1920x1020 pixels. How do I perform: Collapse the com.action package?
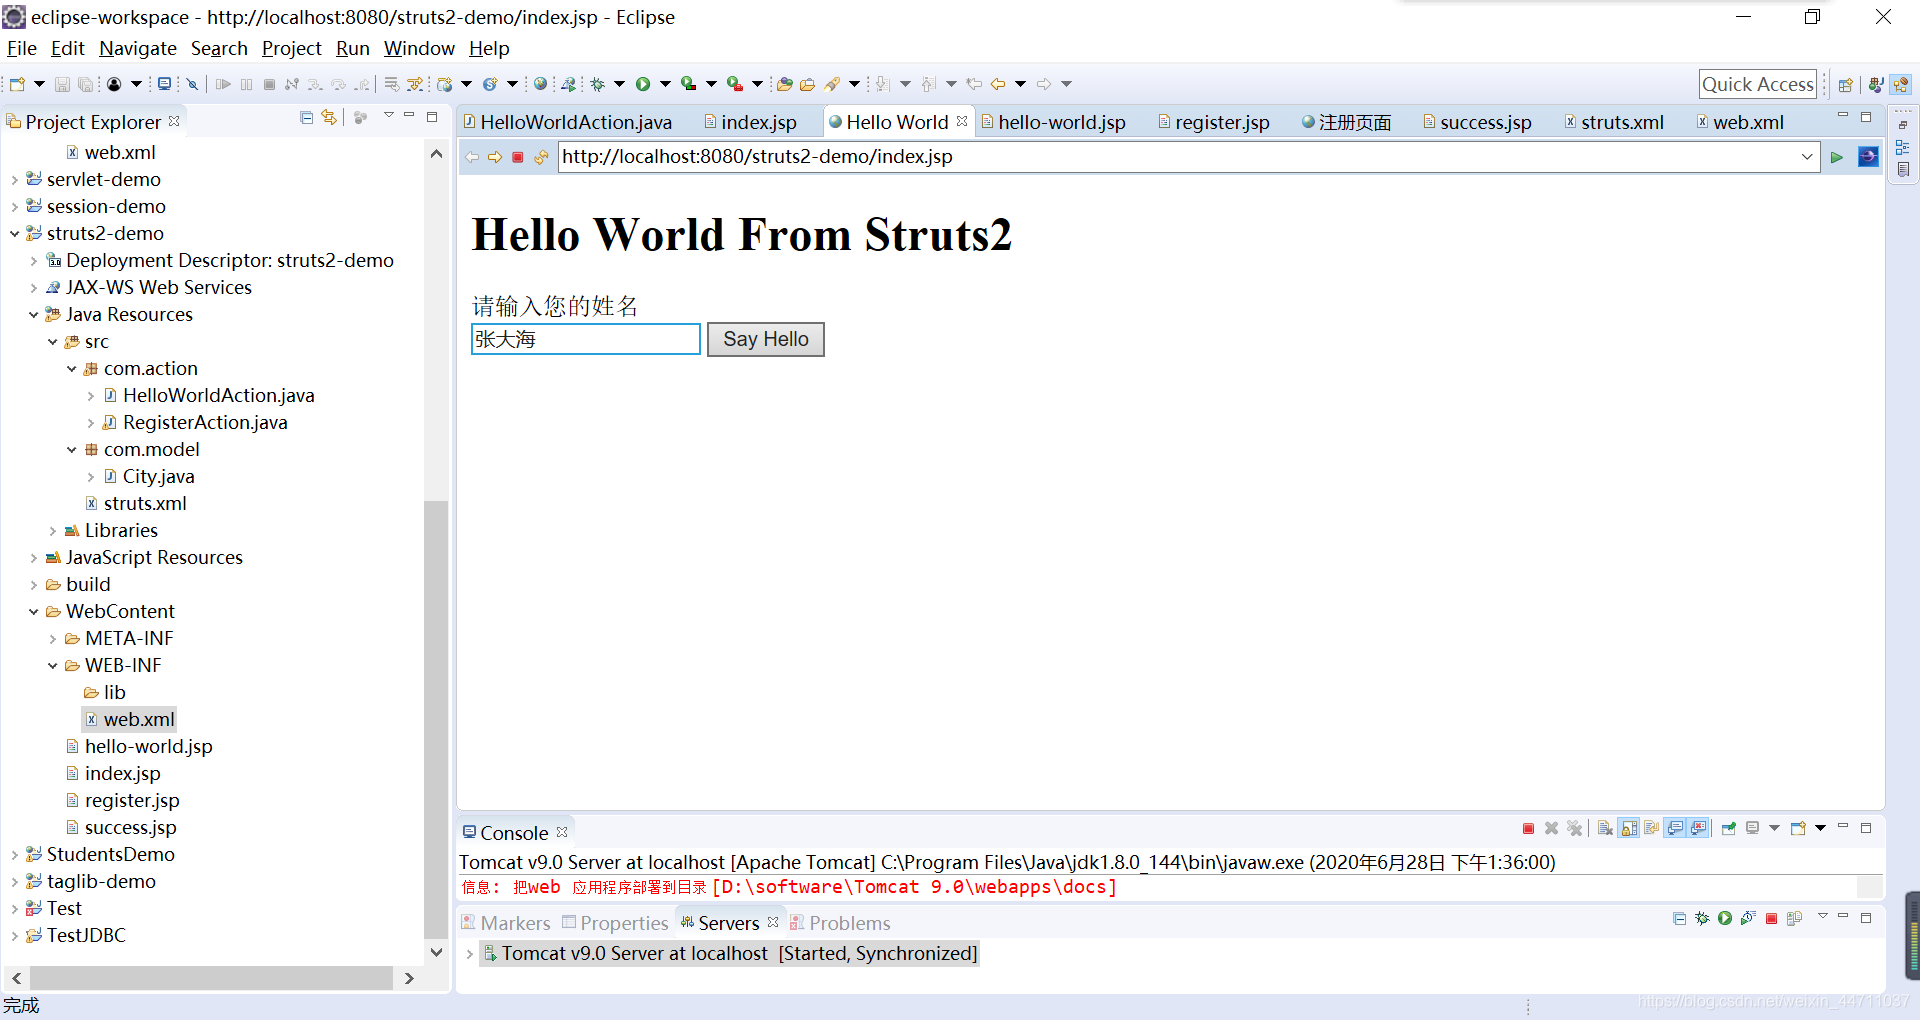point(71,369)
